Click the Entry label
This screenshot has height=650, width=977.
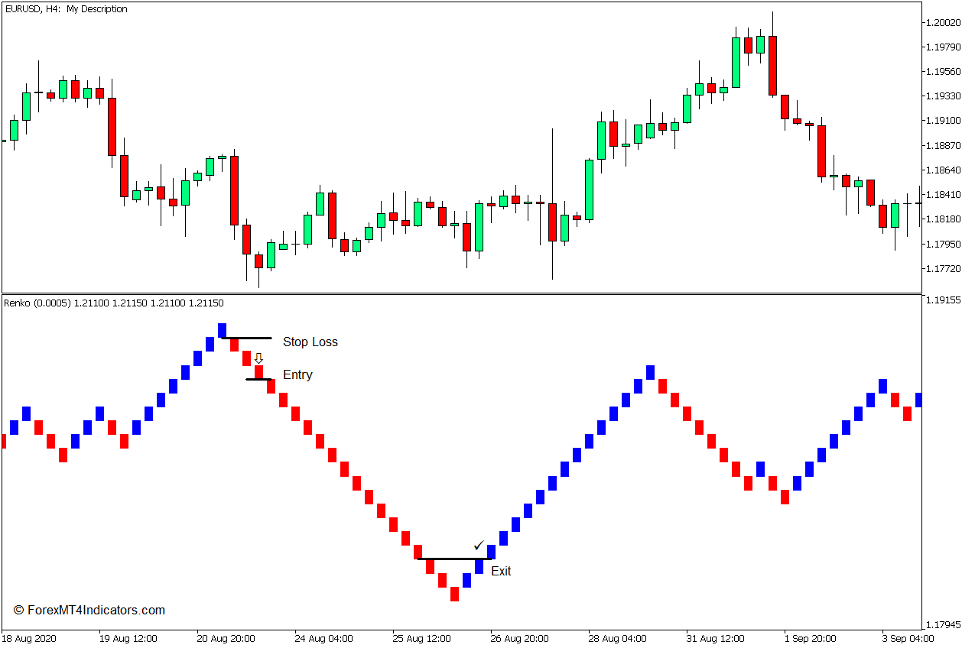point(297,375)
